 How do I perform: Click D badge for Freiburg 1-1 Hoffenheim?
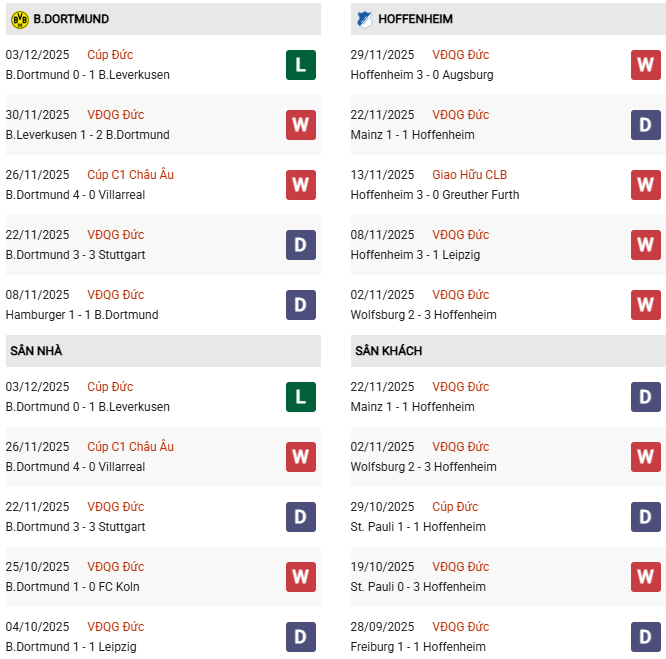pyautogui.click(x=646, y=637)
